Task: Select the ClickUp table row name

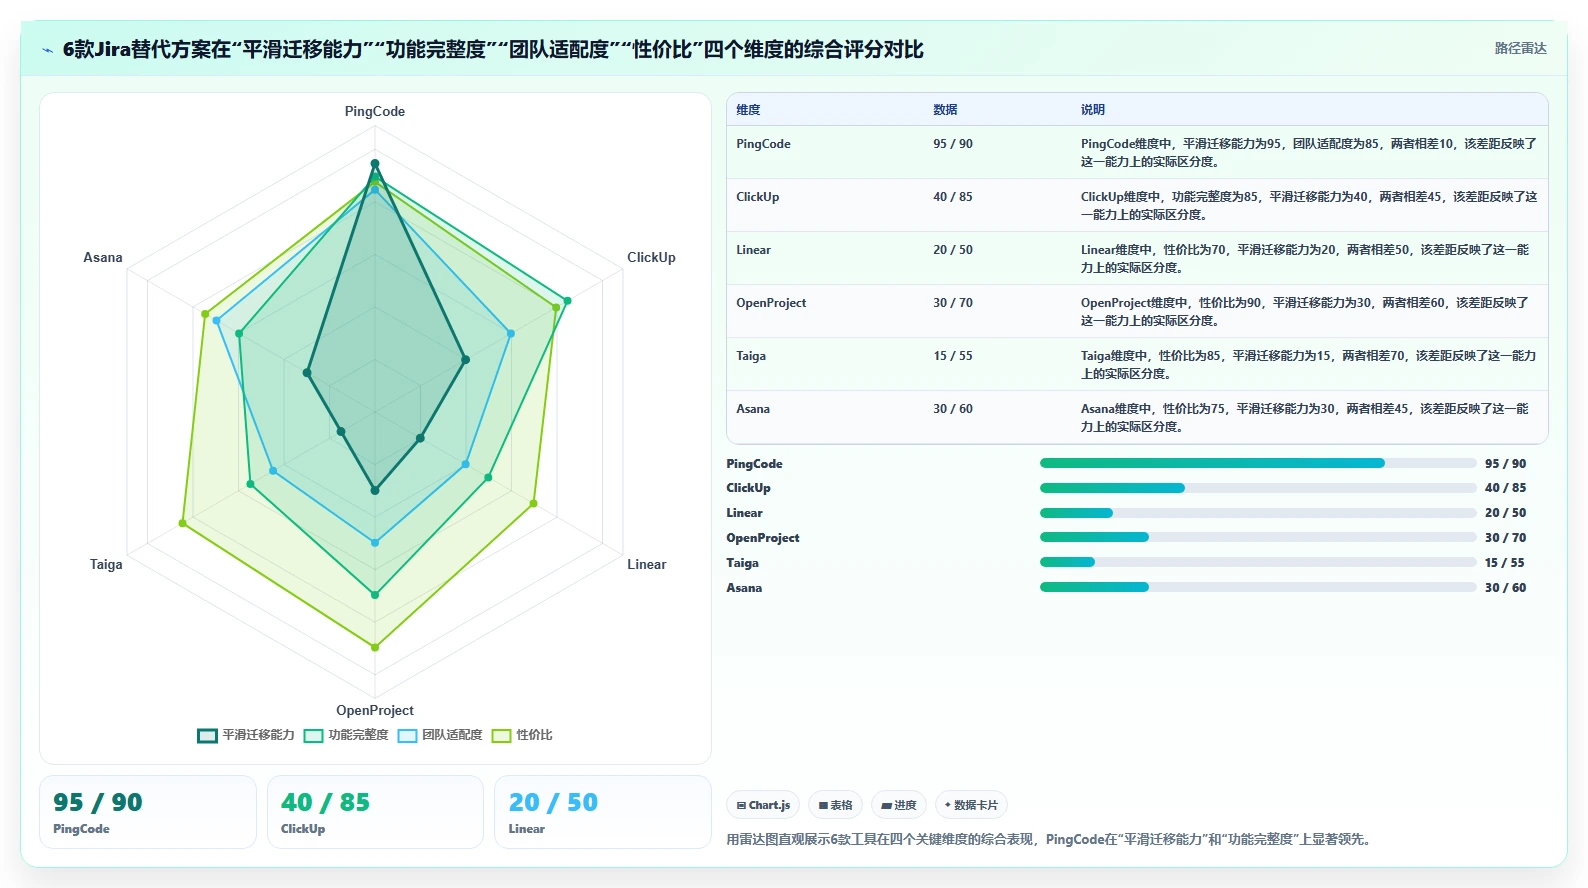Action: point(757,197)
